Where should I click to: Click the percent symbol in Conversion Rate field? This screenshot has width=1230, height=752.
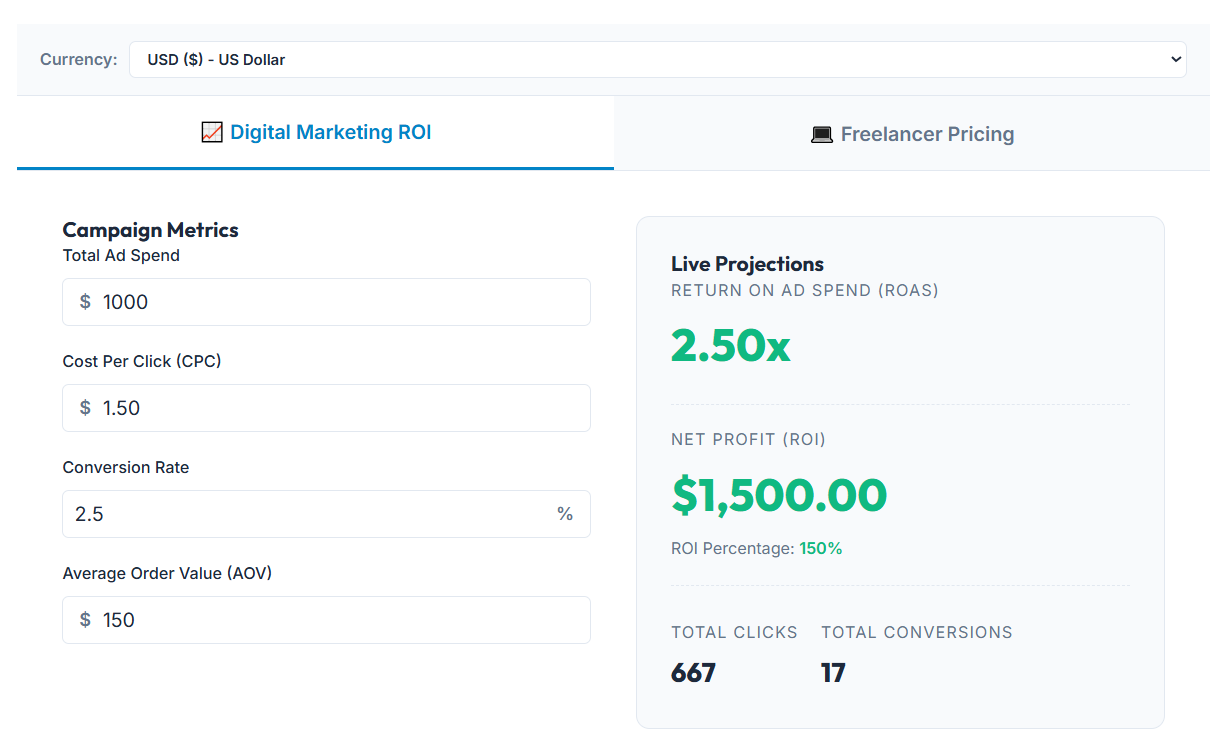click(565, 513)
